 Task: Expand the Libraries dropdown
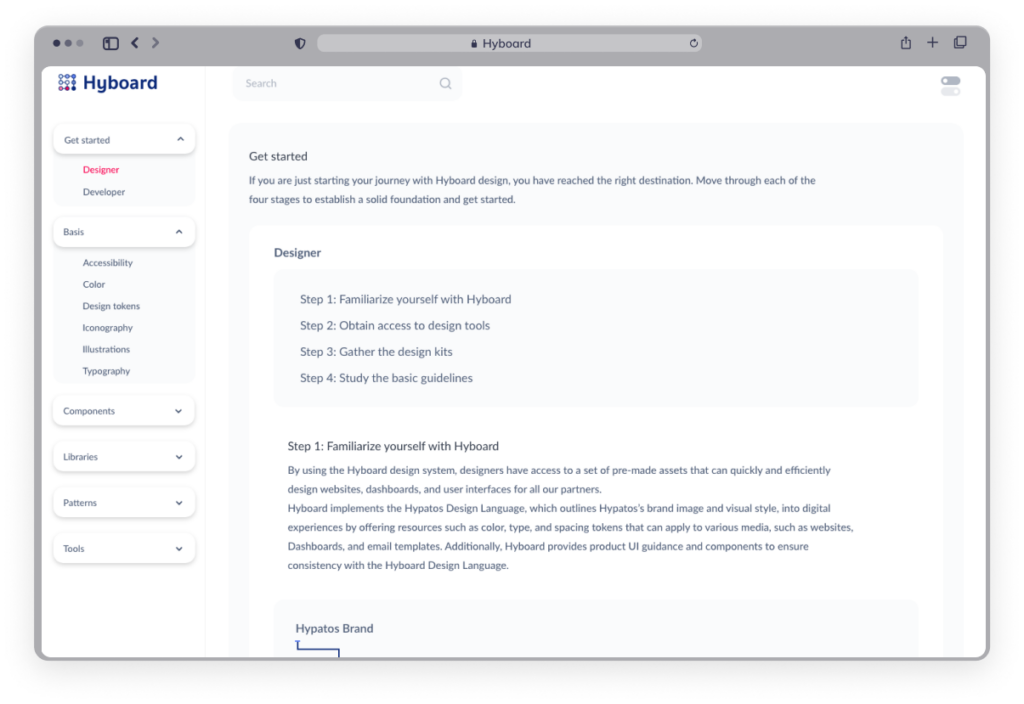click(x=179, y=457)
